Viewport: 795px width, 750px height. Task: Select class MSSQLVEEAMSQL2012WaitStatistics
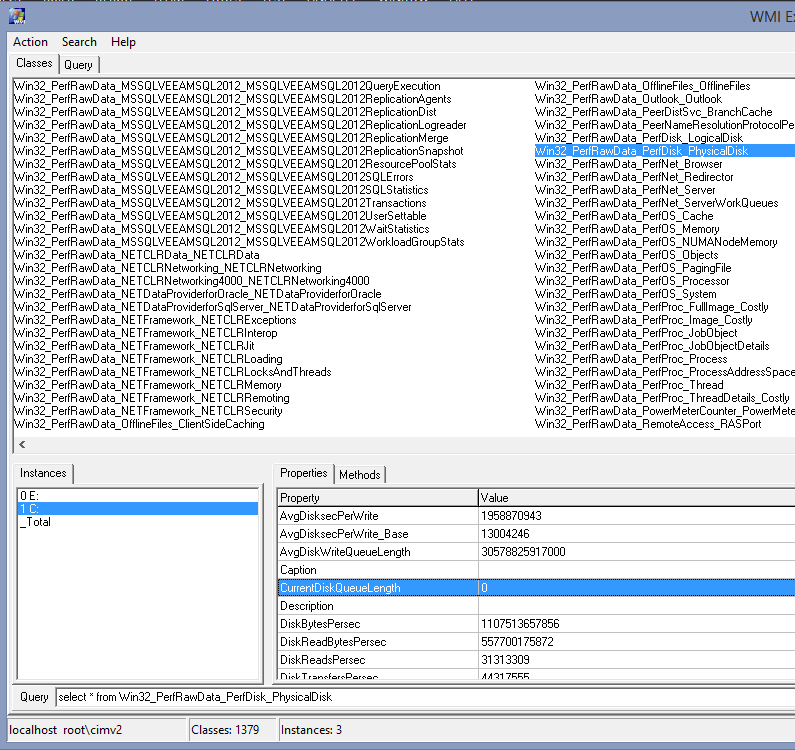click(x=222, y=229)
